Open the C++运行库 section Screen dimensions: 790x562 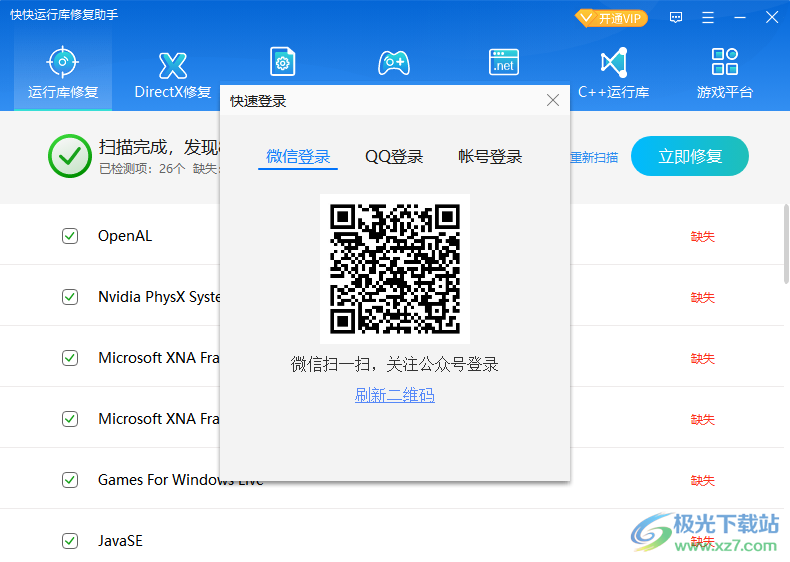pos(613,74)
